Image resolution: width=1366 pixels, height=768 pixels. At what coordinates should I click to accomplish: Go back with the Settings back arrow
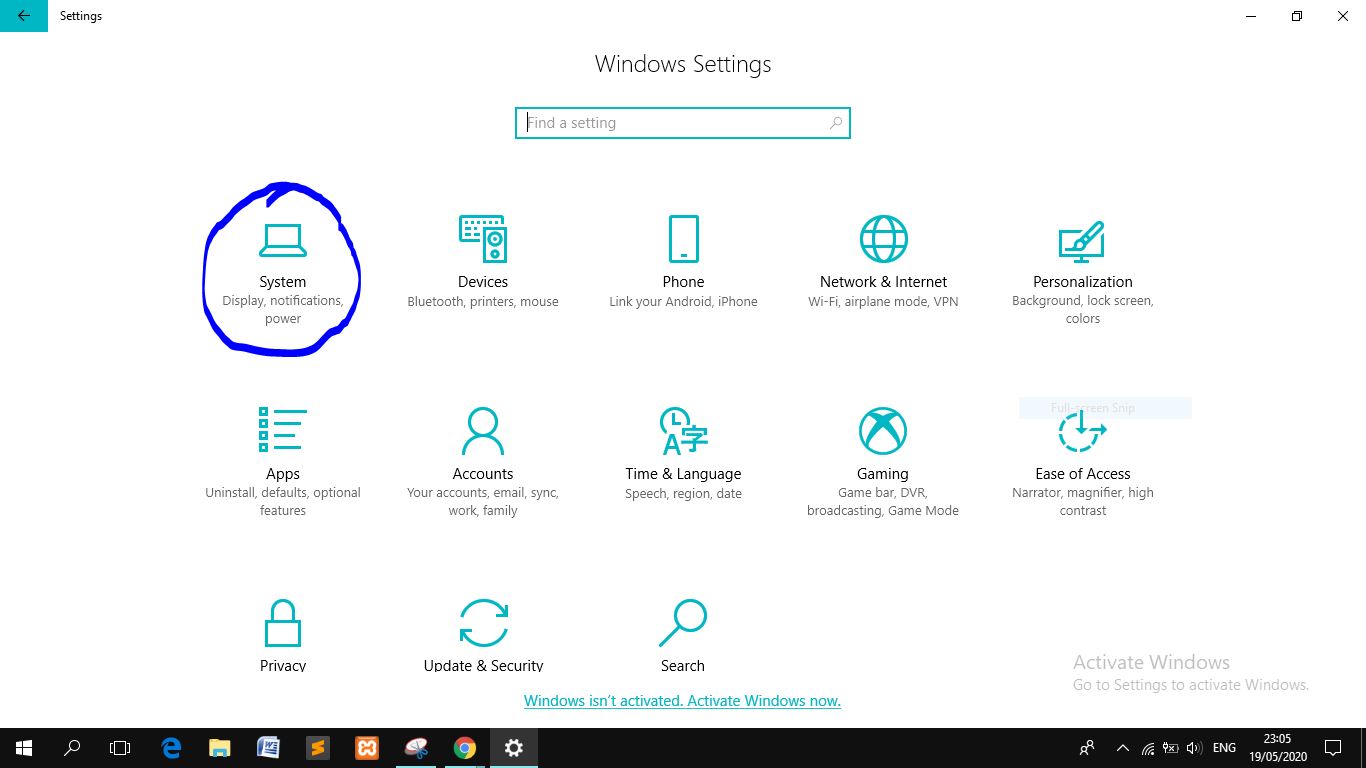coord(24,16)
